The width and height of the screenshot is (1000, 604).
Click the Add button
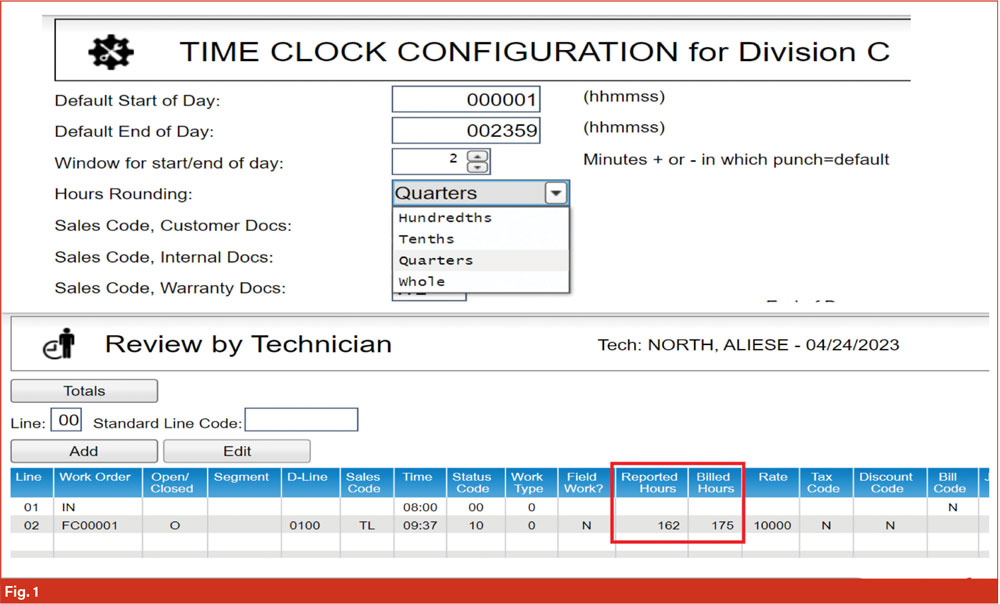point(84,451)
